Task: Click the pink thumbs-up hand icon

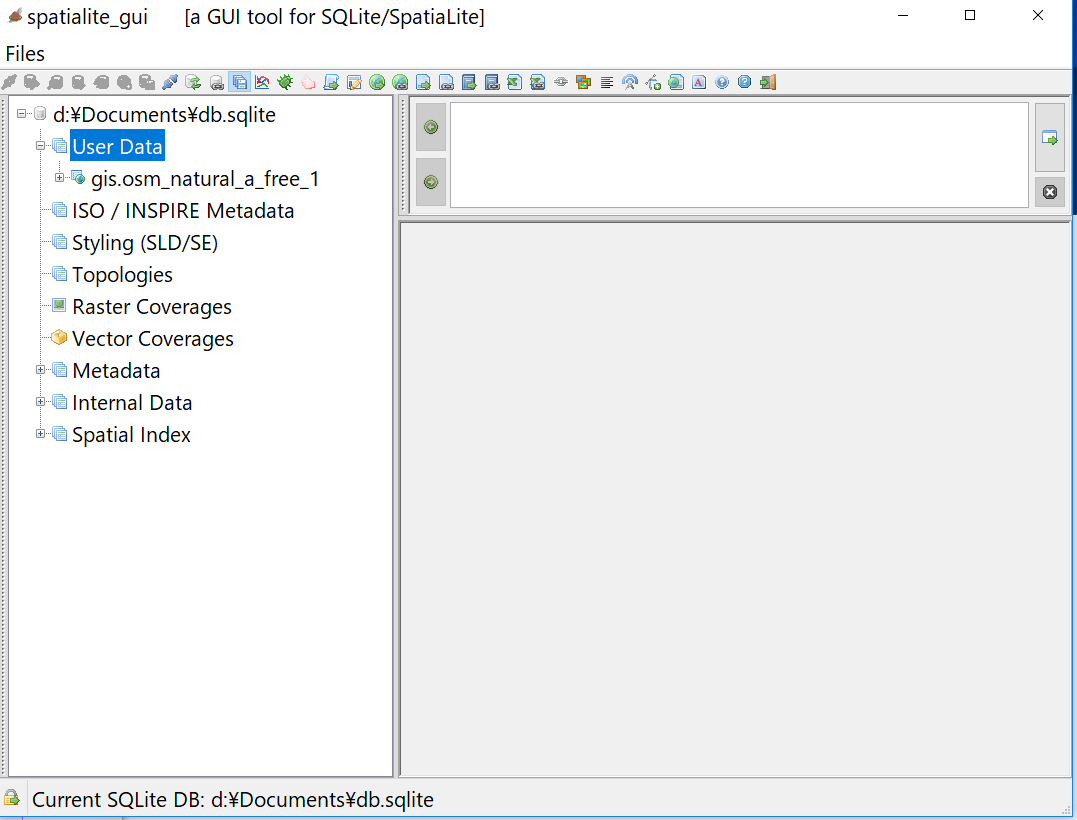Action: (308, 82)
